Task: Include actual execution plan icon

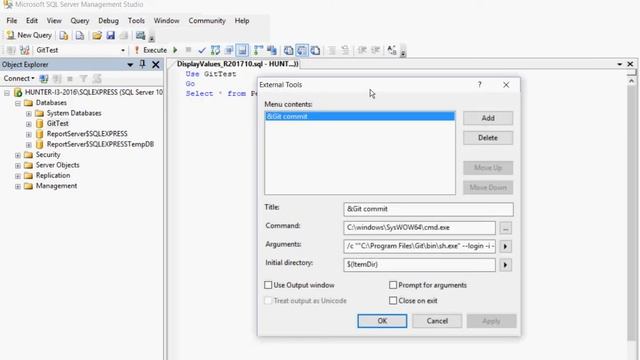Action: click(x=258, y=50)
